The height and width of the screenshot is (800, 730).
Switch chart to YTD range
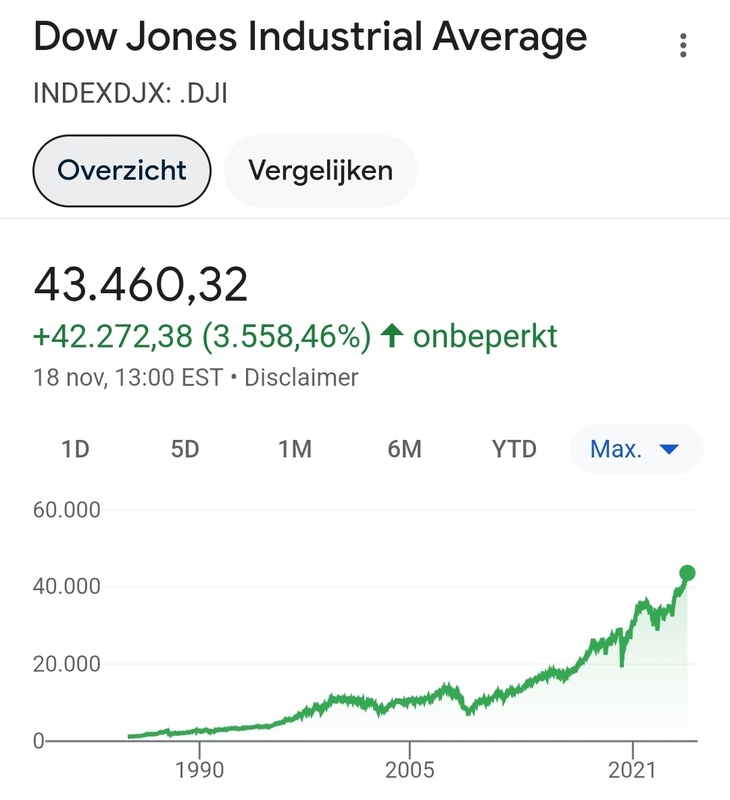tap(514, 449)
